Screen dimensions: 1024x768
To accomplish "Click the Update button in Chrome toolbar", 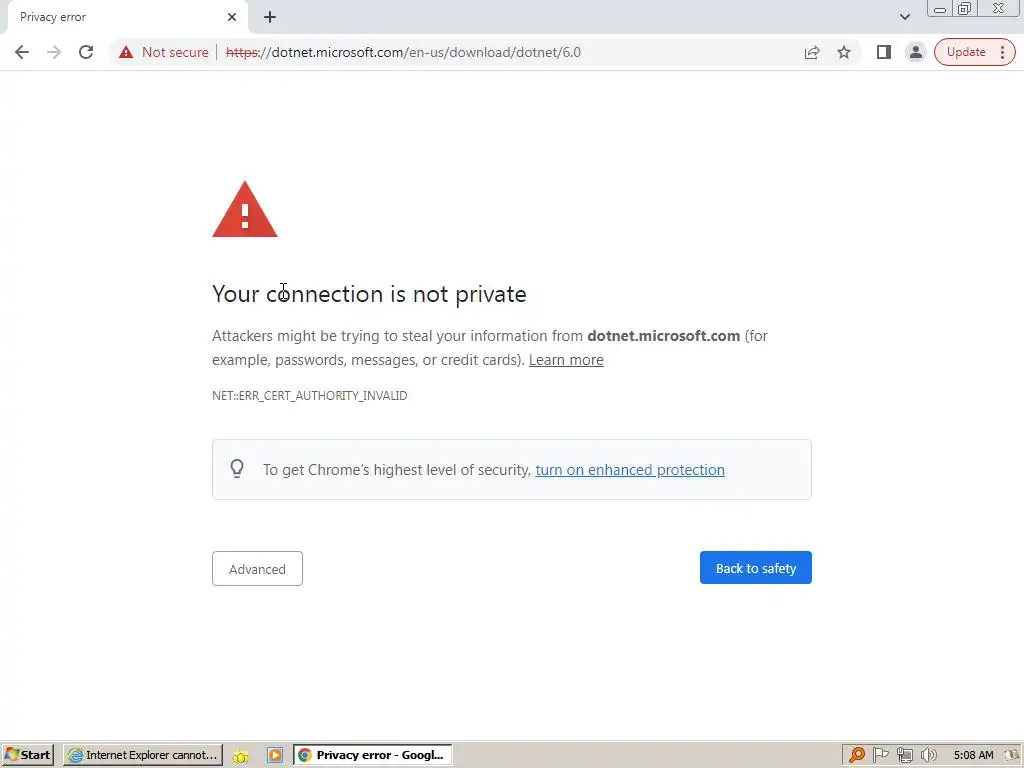I will click(966, 52).
